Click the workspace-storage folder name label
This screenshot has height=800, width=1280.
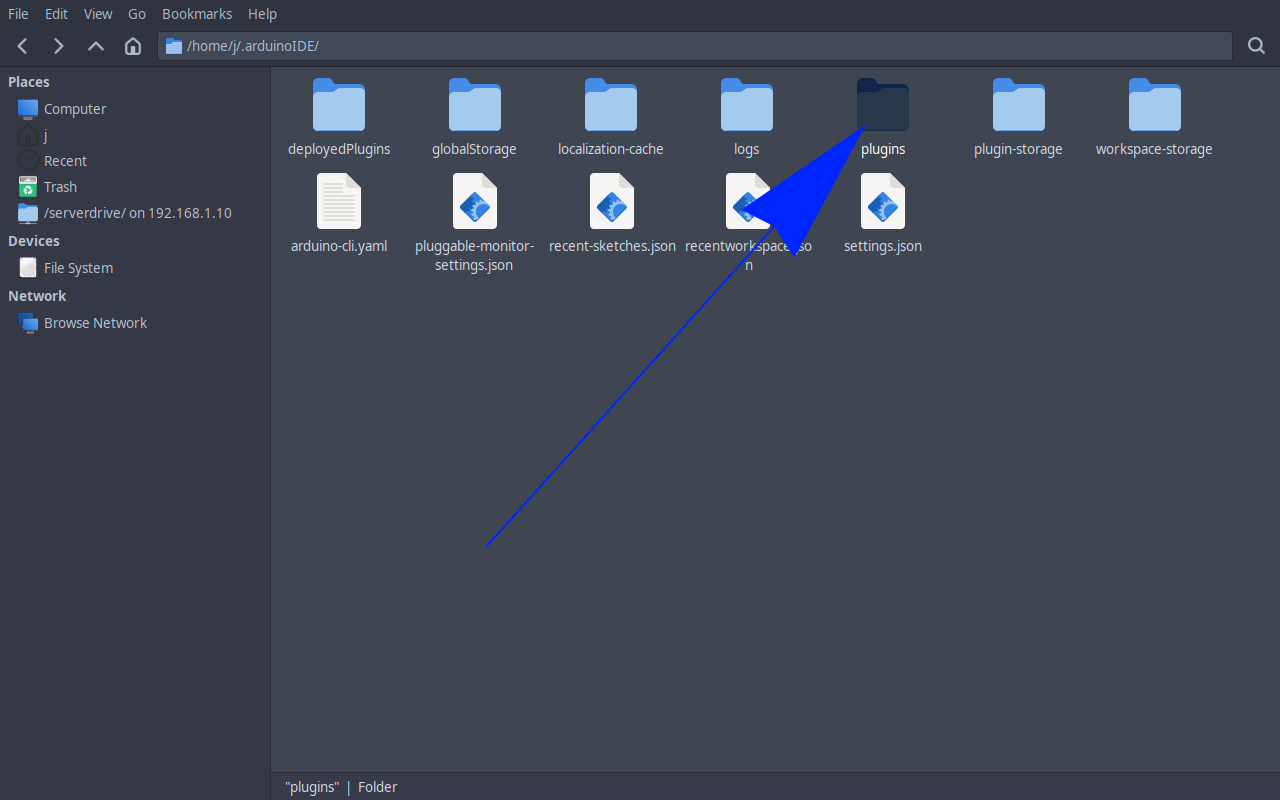click(1155, 149)
